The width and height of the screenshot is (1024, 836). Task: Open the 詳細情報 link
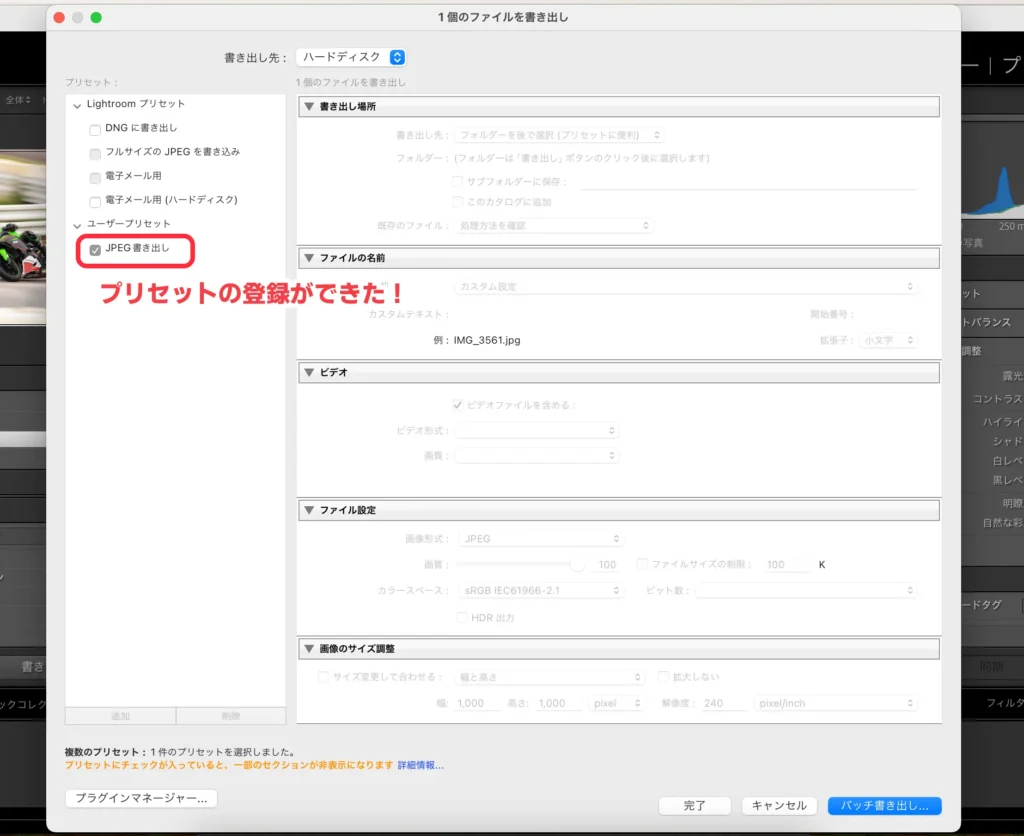(x=420, y=765)
